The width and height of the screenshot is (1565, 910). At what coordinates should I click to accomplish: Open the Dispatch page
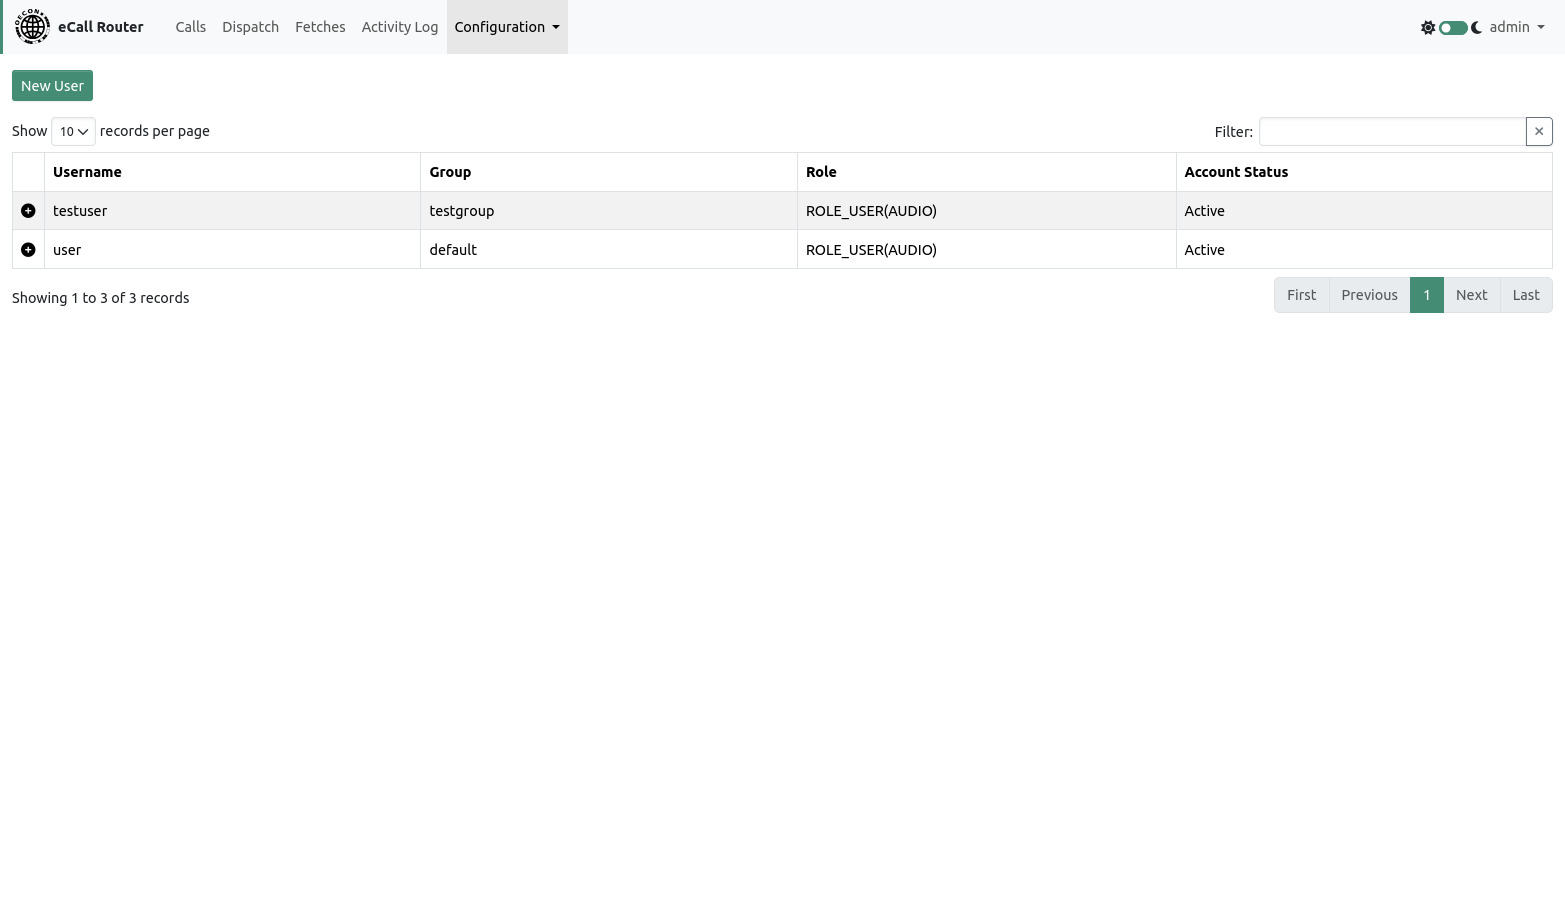point(250,27)
